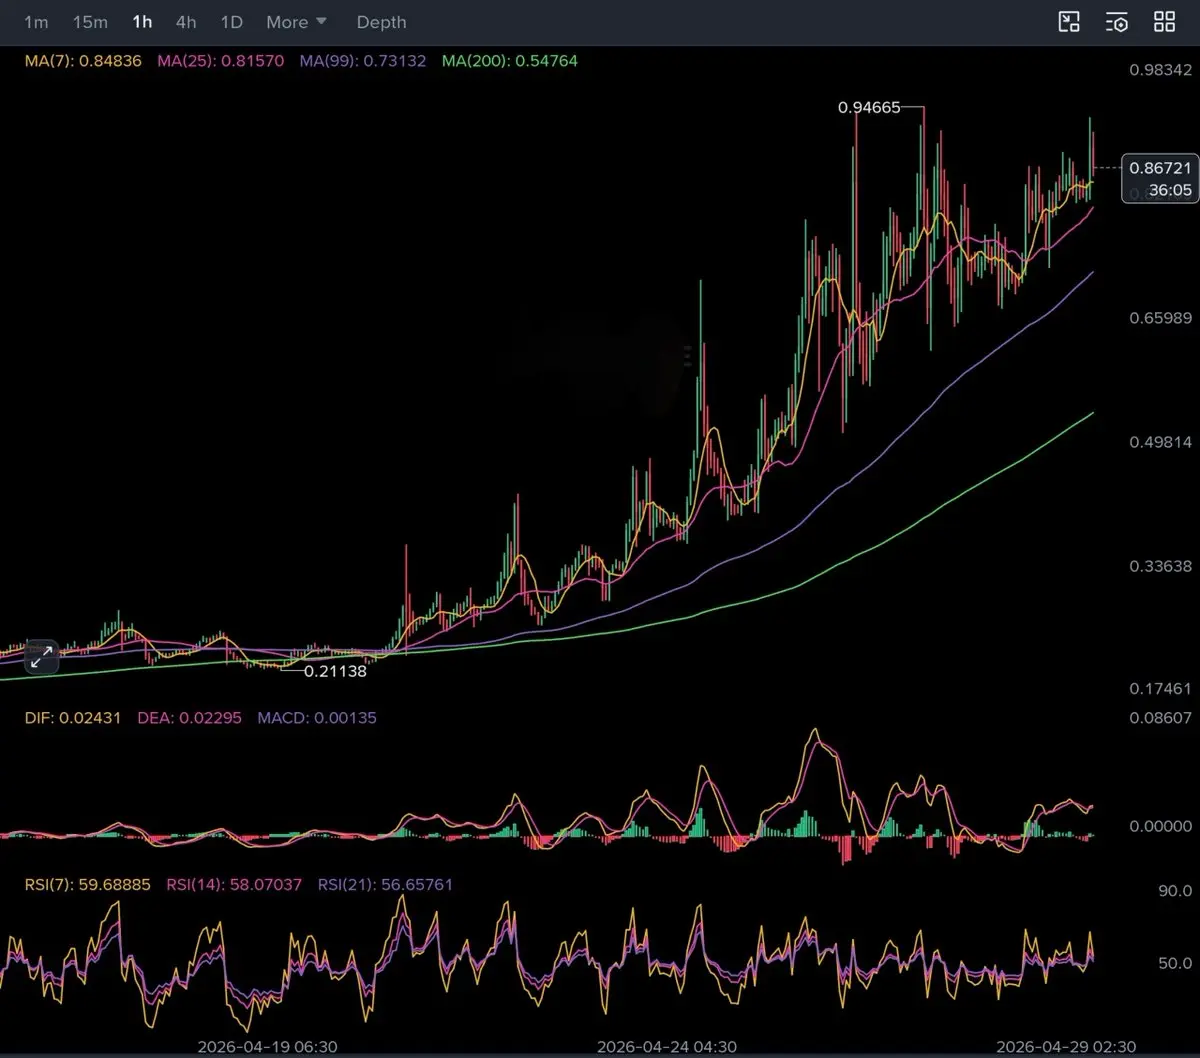Click the MA(7): 0.84836 indicator label
The height and width of the screenshot is (1058, 1200).
point(83,61)
